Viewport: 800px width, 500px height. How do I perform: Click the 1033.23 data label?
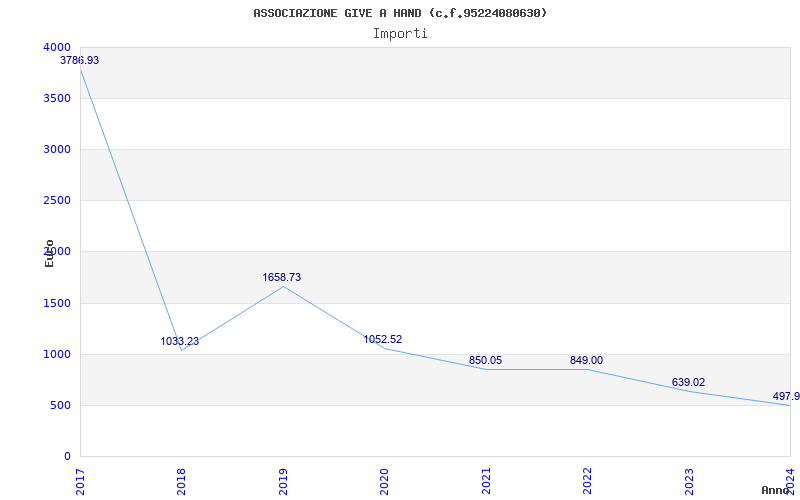pos(180,341)
